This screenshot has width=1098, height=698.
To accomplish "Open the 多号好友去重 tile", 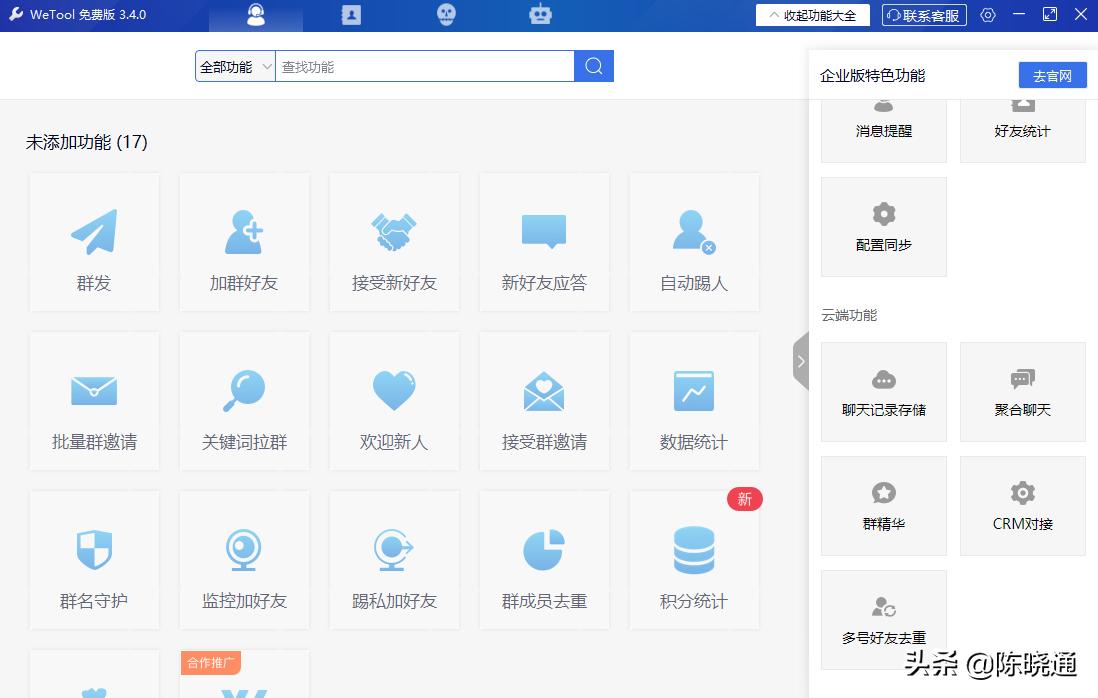I will click(884, 620).
